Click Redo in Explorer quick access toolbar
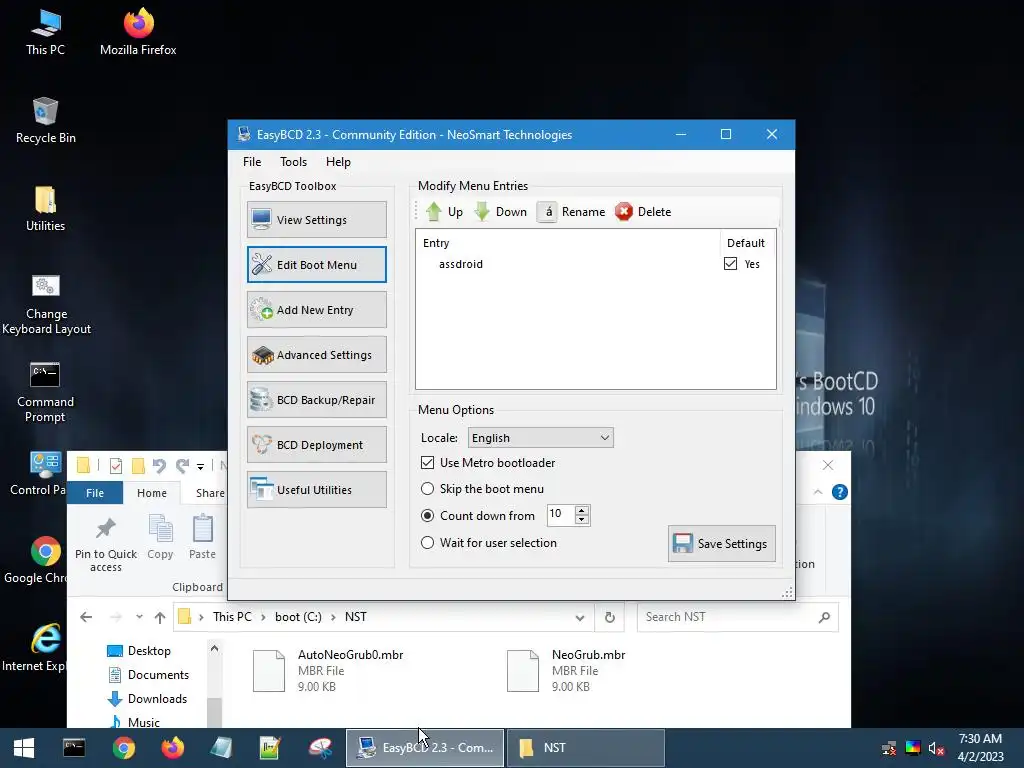The image size is (1024, 768). click(x=182, y=466)
